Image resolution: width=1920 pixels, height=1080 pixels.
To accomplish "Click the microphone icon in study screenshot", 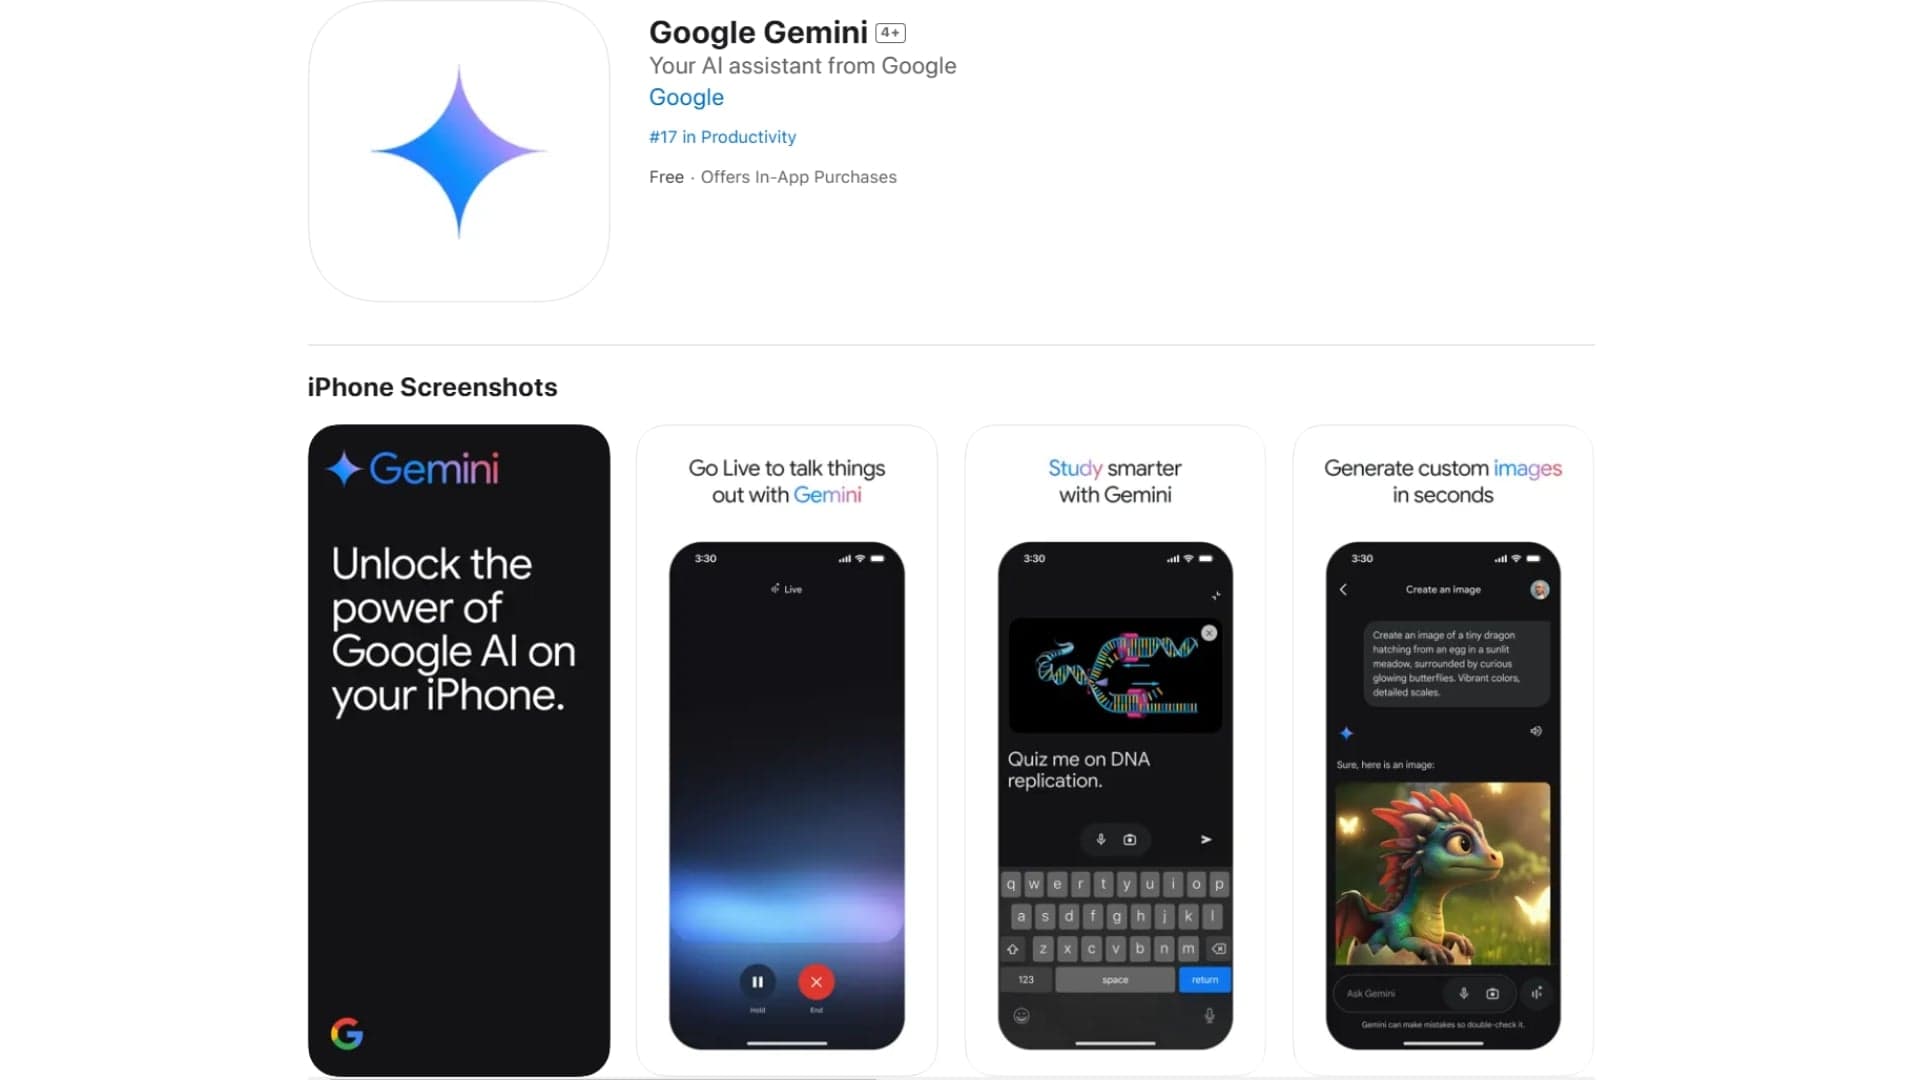I will (x=1100, y=839).
